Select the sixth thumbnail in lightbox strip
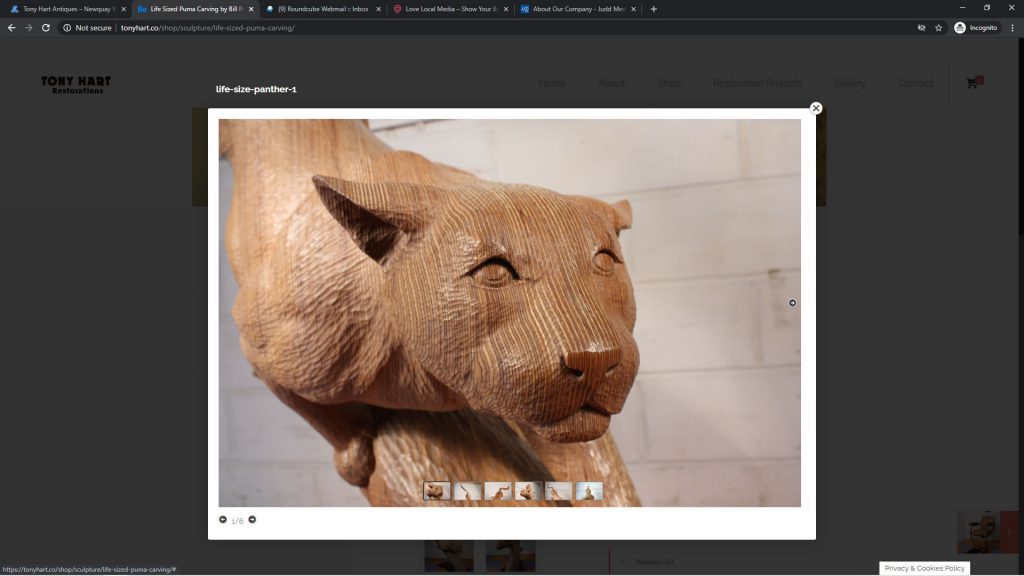 589,491
